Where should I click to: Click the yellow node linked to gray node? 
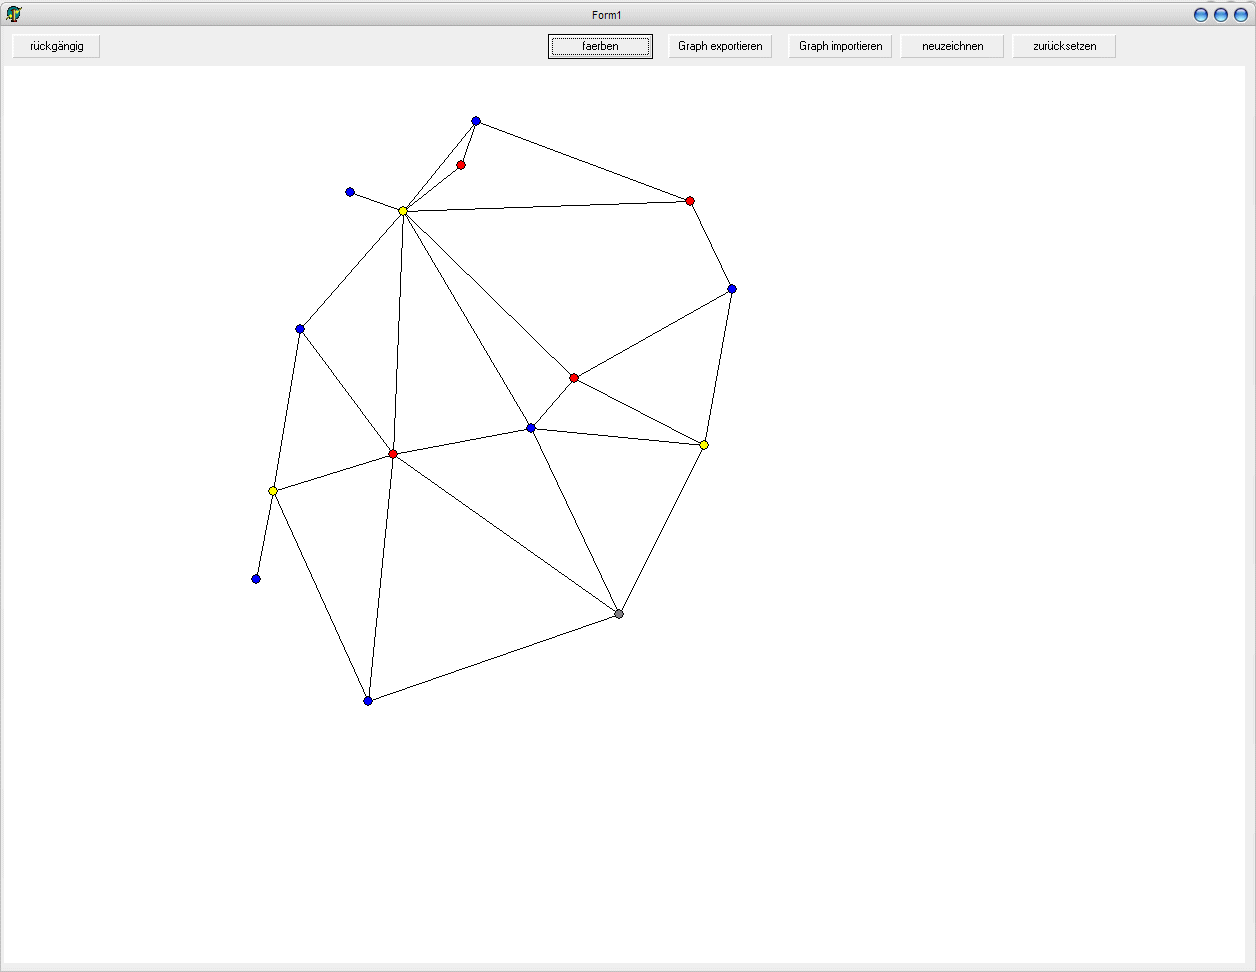[704, 445]
